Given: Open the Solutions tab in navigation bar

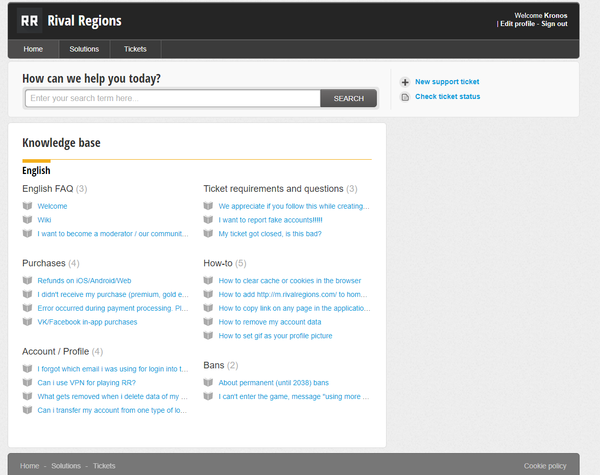Looking at the screenshot, I should click(84, 49).
